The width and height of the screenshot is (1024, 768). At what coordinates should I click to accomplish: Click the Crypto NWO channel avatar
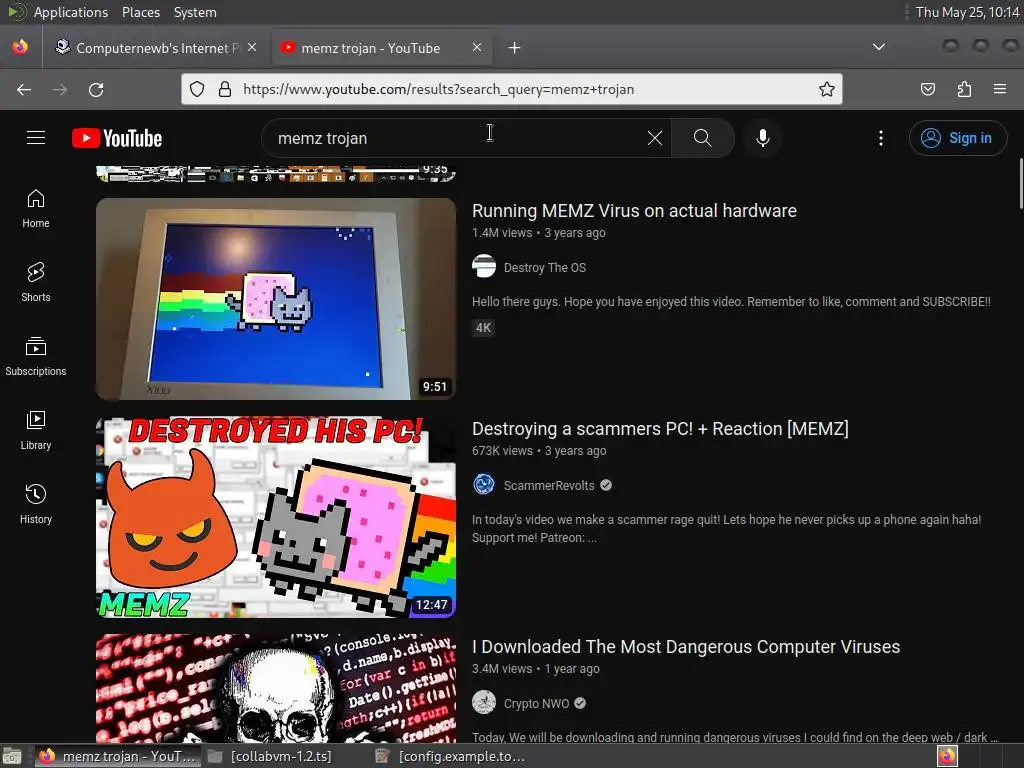pos(484,703)
